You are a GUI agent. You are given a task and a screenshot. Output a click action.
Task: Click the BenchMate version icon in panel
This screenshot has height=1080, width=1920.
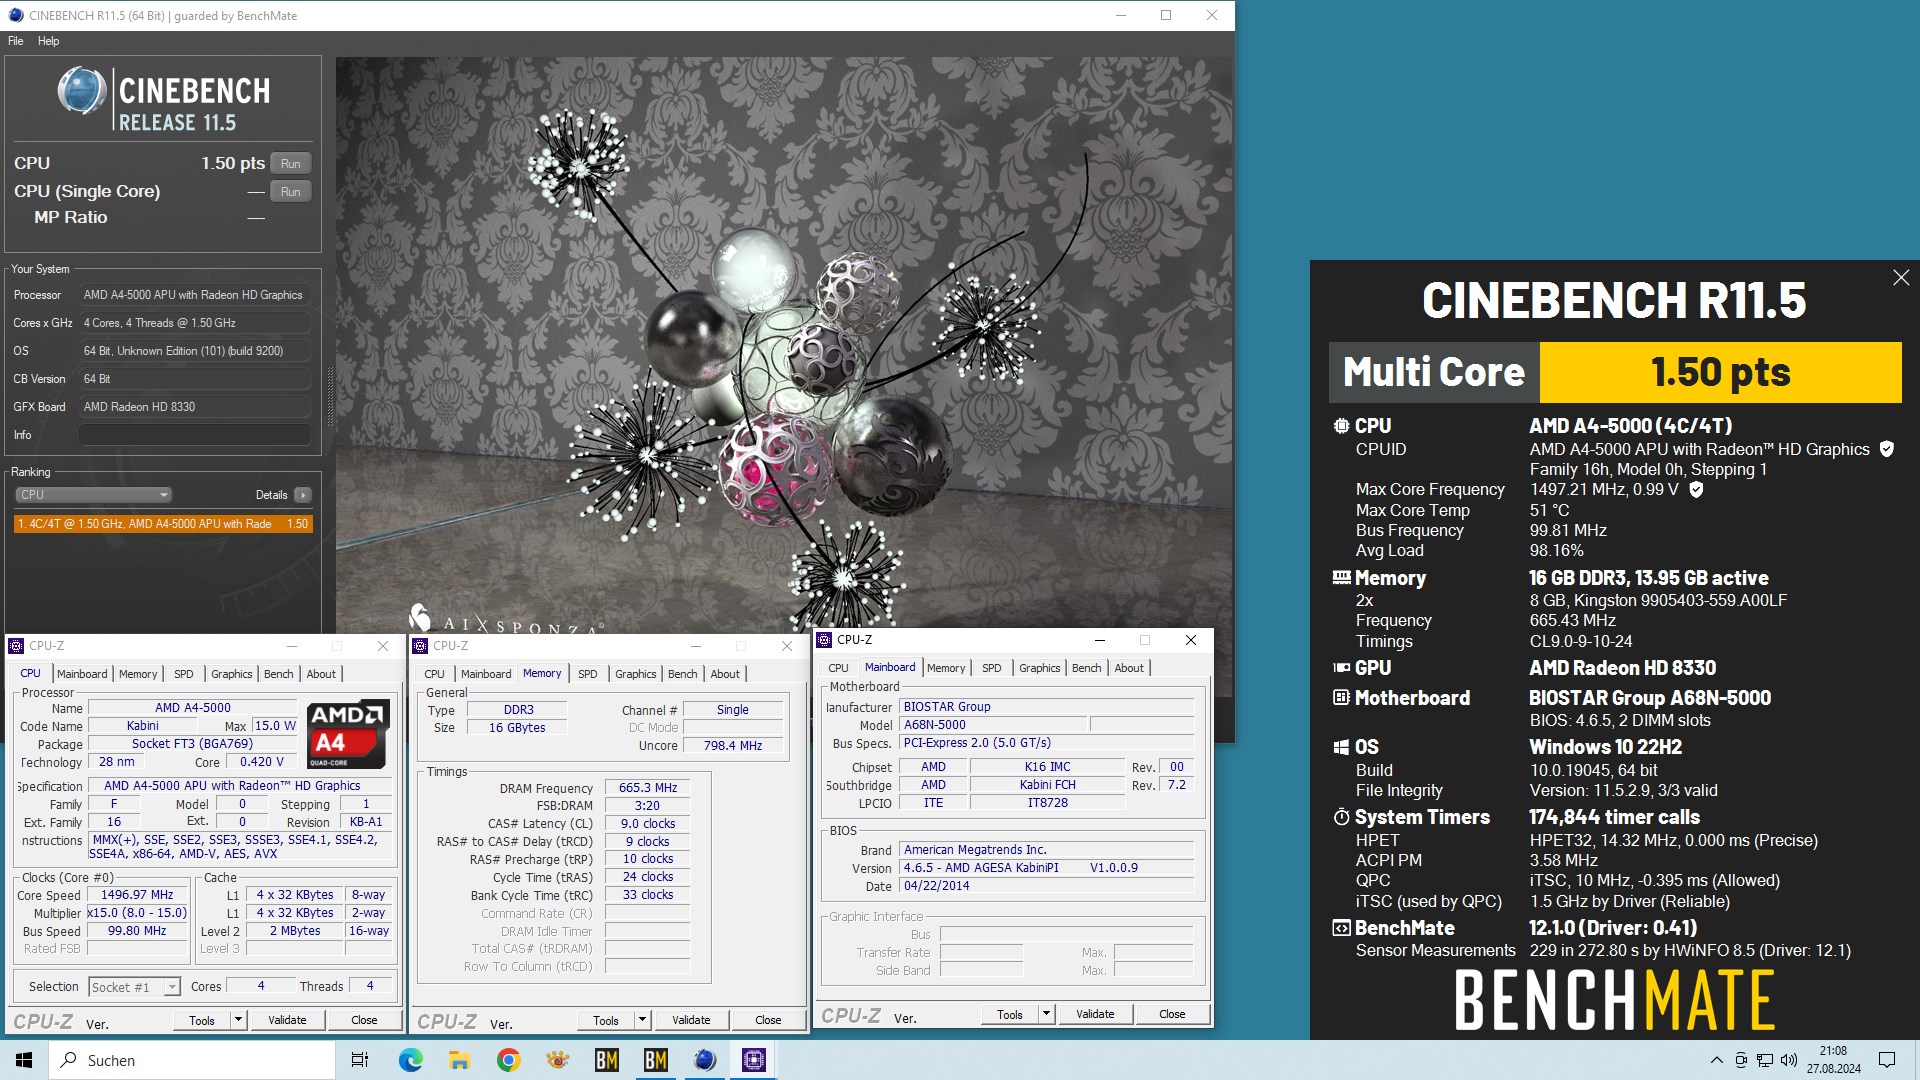click(1341, 928)
